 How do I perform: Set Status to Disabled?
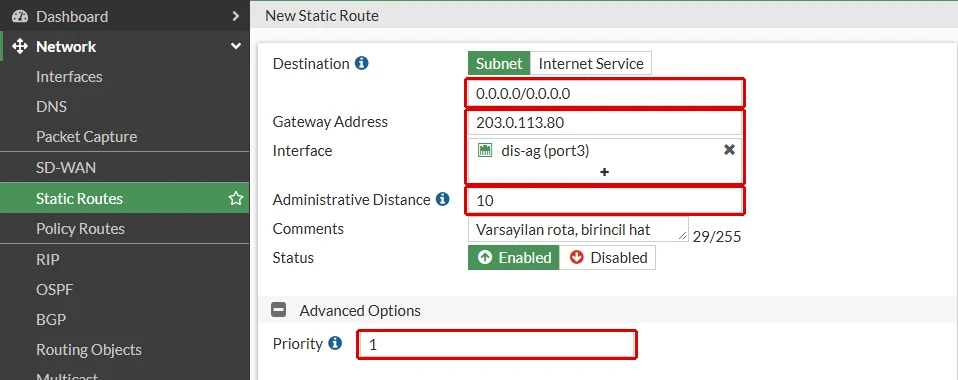pyautogui.click(x=607, y=258)
